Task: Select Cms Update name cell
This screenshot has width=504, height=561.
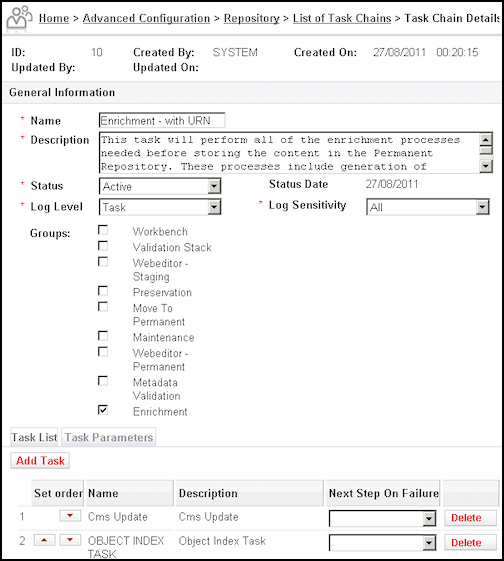Action: click(x=118, y=517)
